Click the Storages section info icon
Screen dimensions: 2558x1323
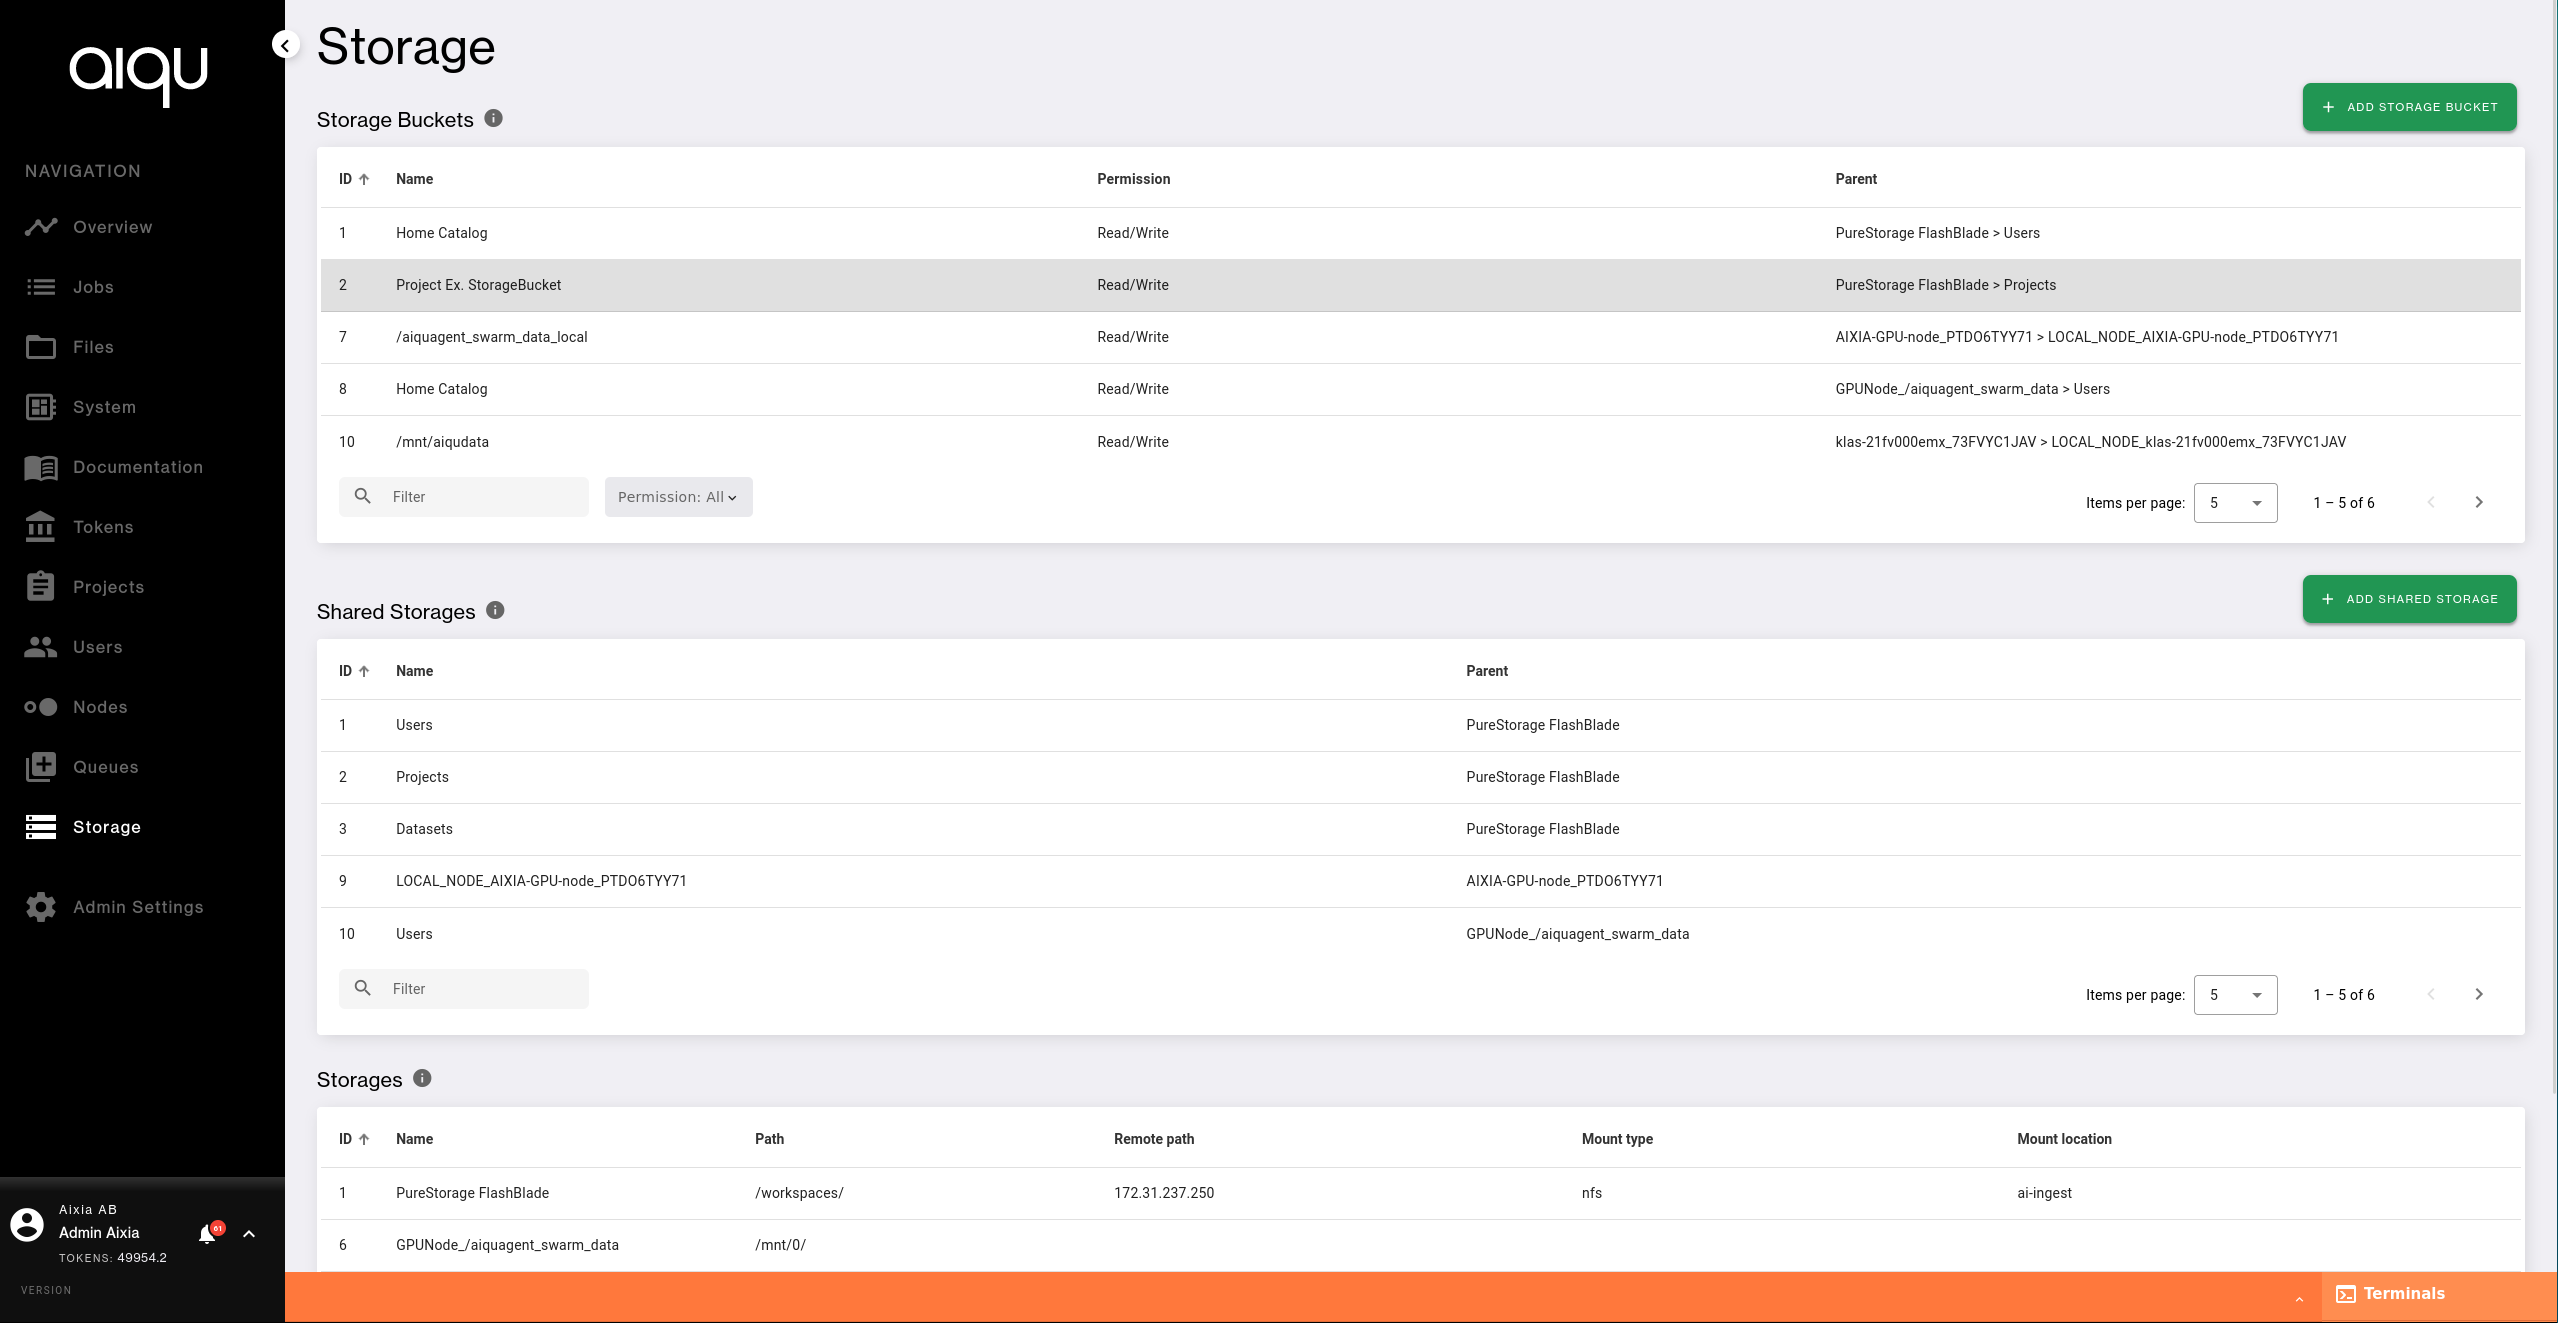[x=422, y=1078]
